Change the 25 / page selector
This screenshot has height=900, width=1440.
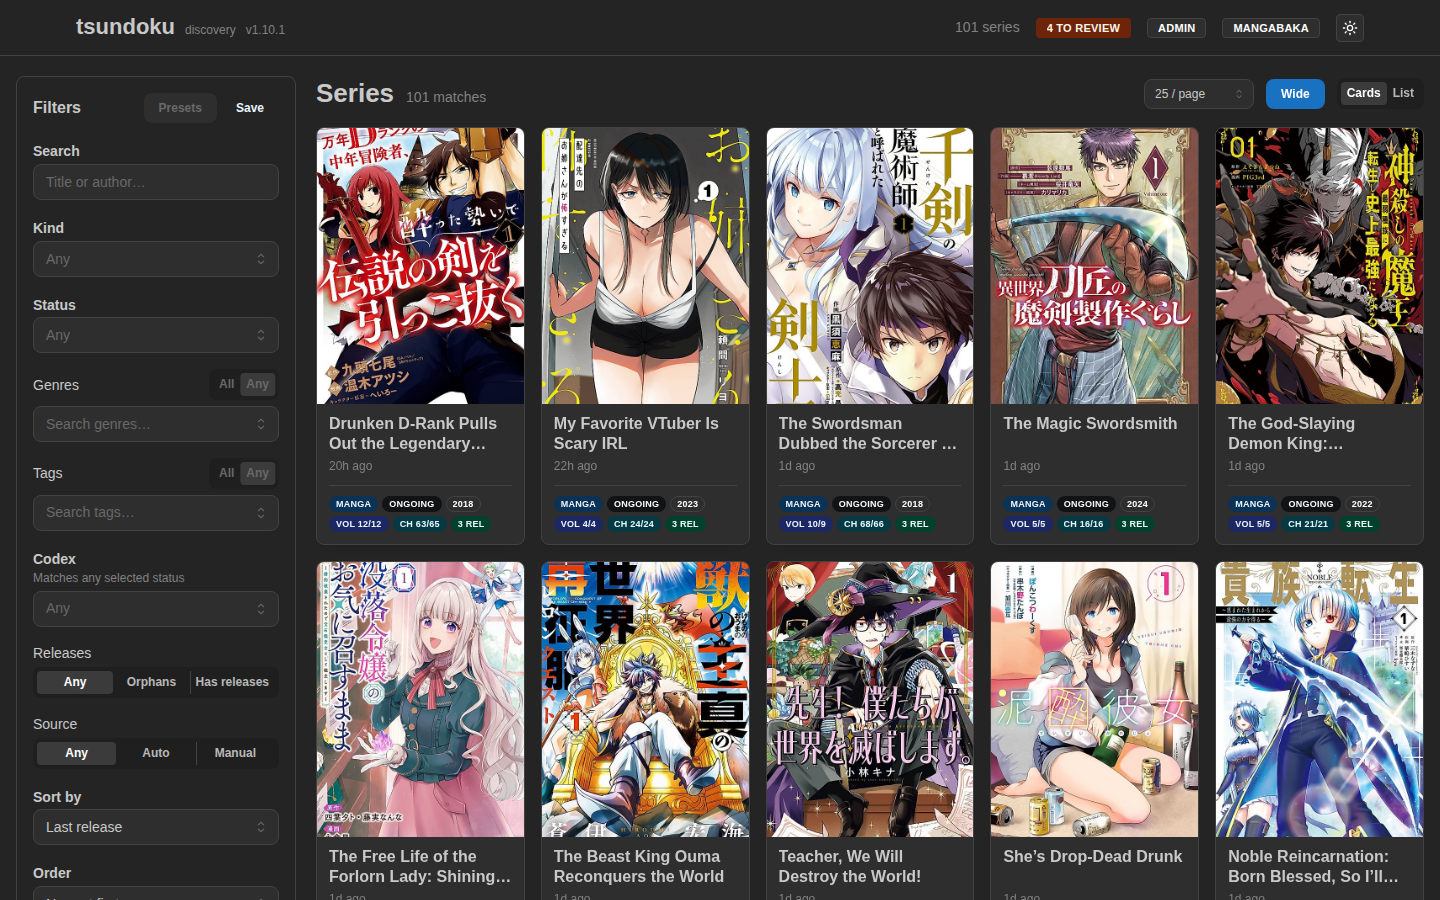point(1198,94)
